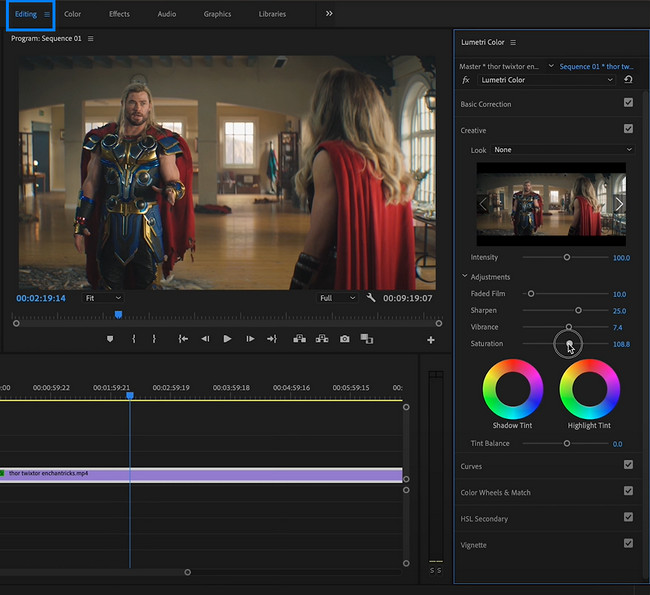Switch to the Audio workspace tab
650x595 pixels.
click(x=167, y=14)
